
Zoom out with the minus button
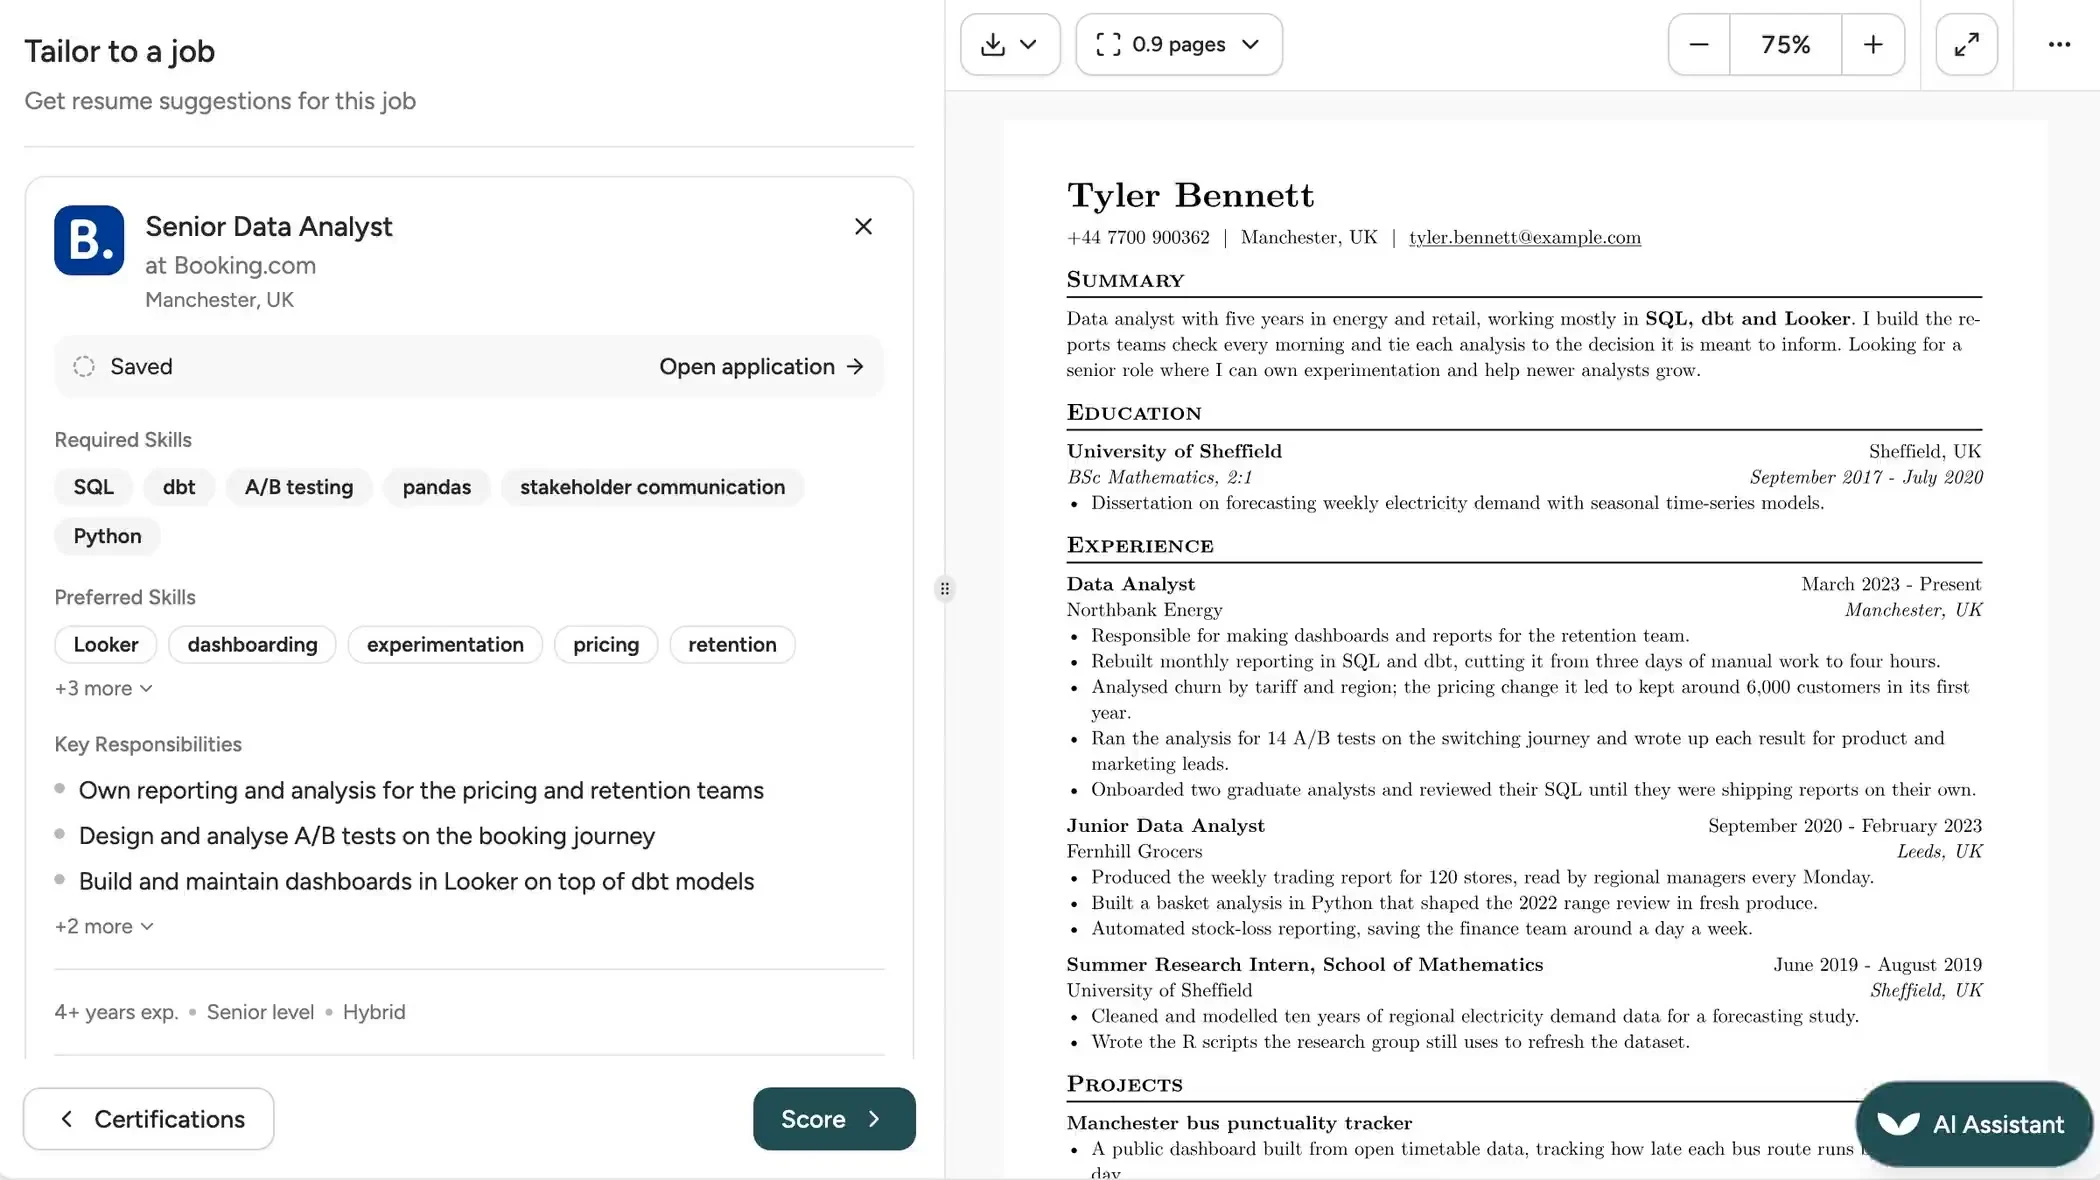1699,45
